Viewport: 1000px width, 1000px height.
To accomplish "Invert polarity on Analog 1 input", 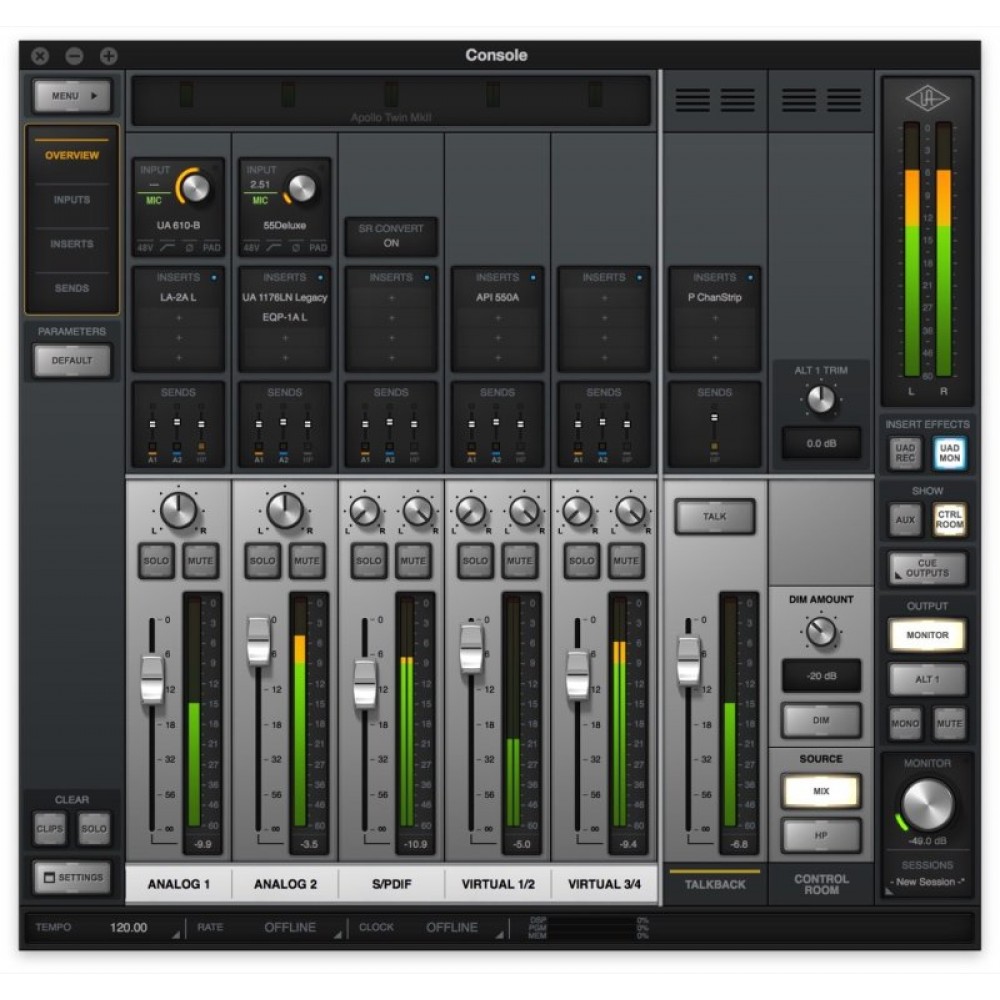I will (x=189, y=247).
